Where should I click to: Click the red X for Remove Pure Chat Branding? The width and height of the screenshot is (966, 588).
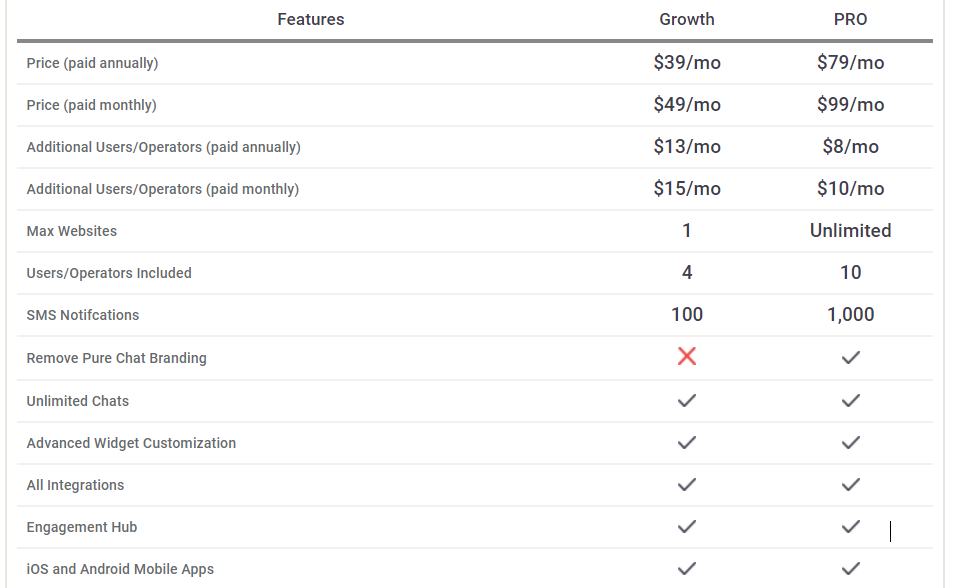tap(686, 356)
